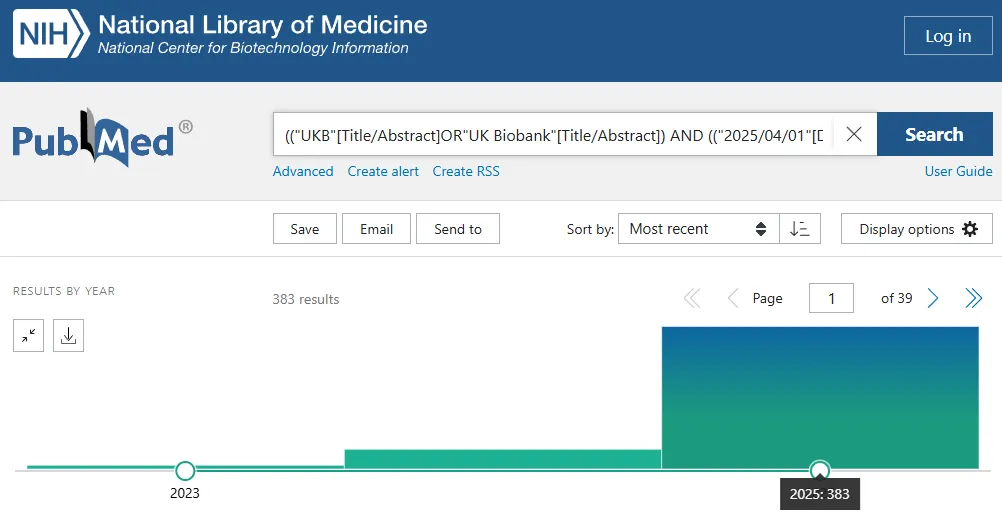Click the 2025 year slider handle
Image resolution: width=1002 pixels, height=517 pixels.
pos(820,471)
